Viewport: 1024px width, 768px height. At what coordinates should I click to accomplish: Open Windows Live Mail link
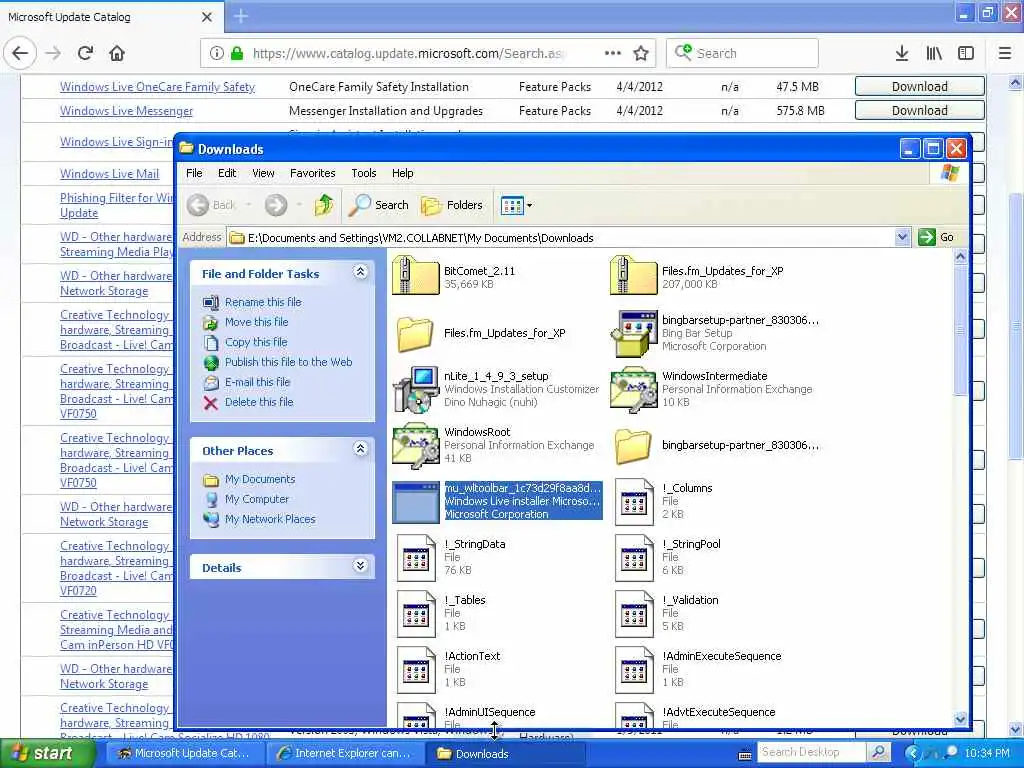click(x=109, y=174)
